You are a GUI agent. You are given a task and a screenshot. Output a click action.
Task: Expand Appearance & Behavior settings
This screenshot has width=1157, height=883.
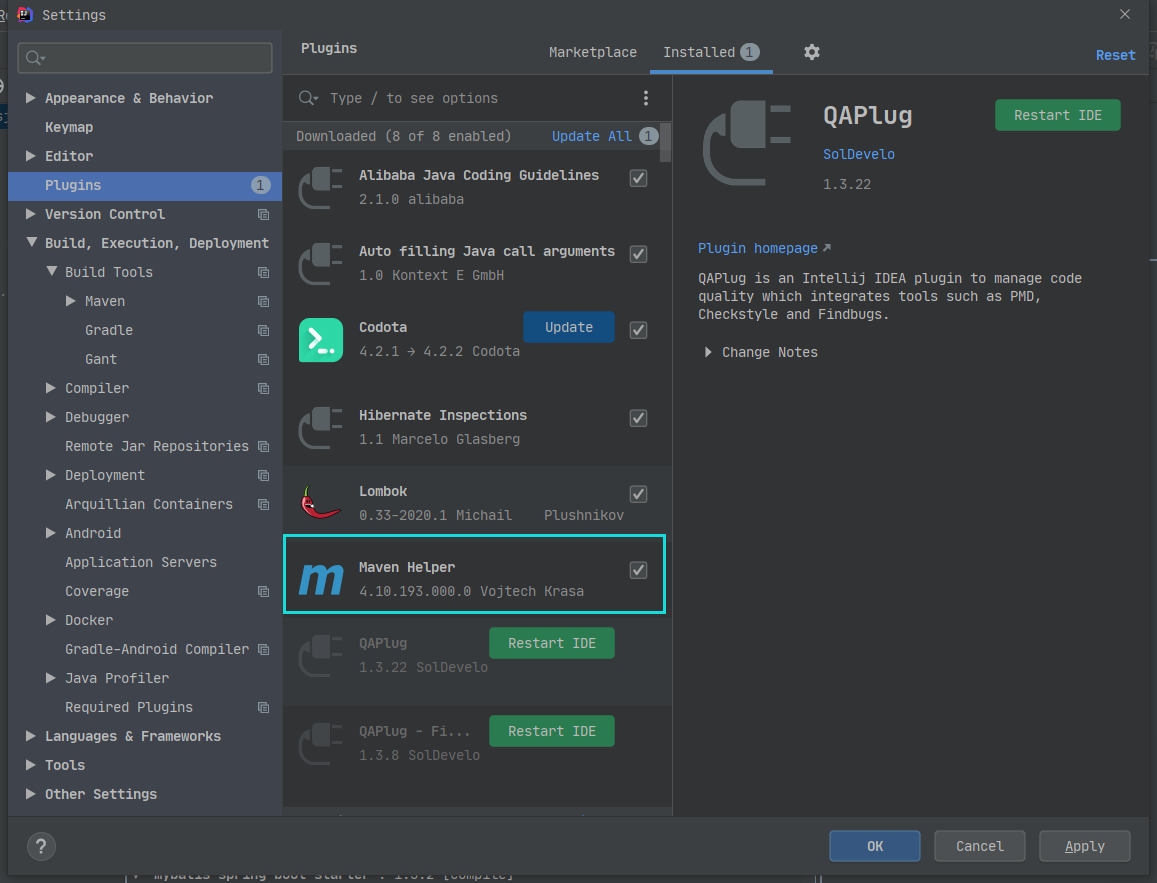click(30, 98)
